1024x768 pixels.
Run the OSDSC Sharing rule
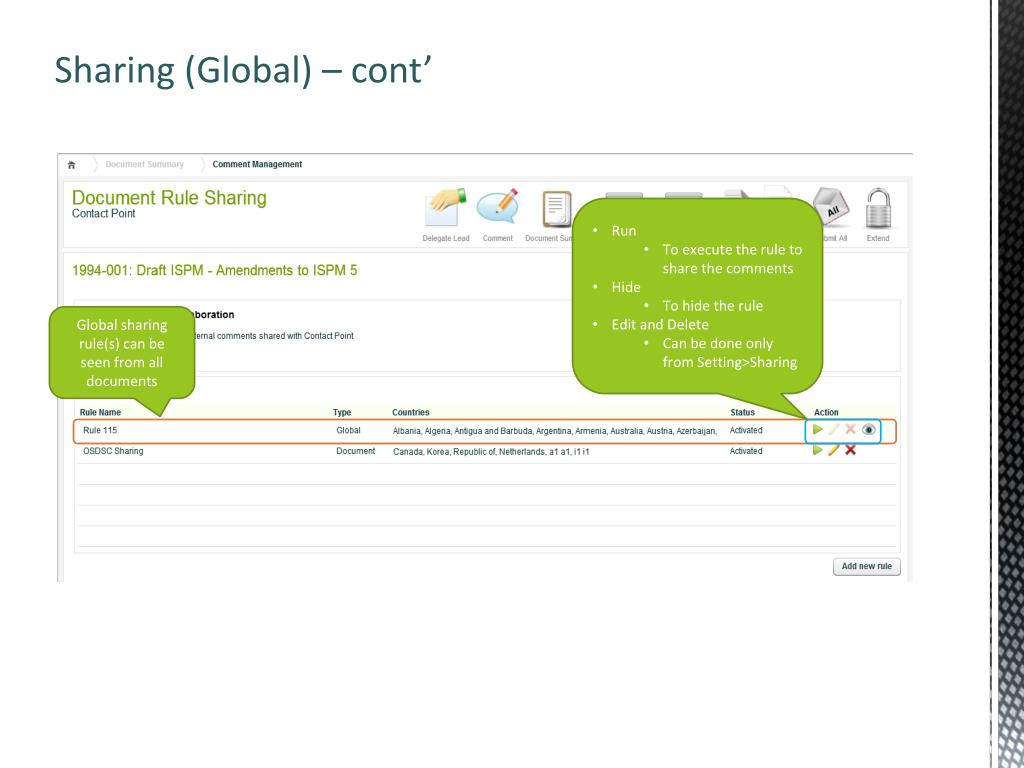click(818, 450)
